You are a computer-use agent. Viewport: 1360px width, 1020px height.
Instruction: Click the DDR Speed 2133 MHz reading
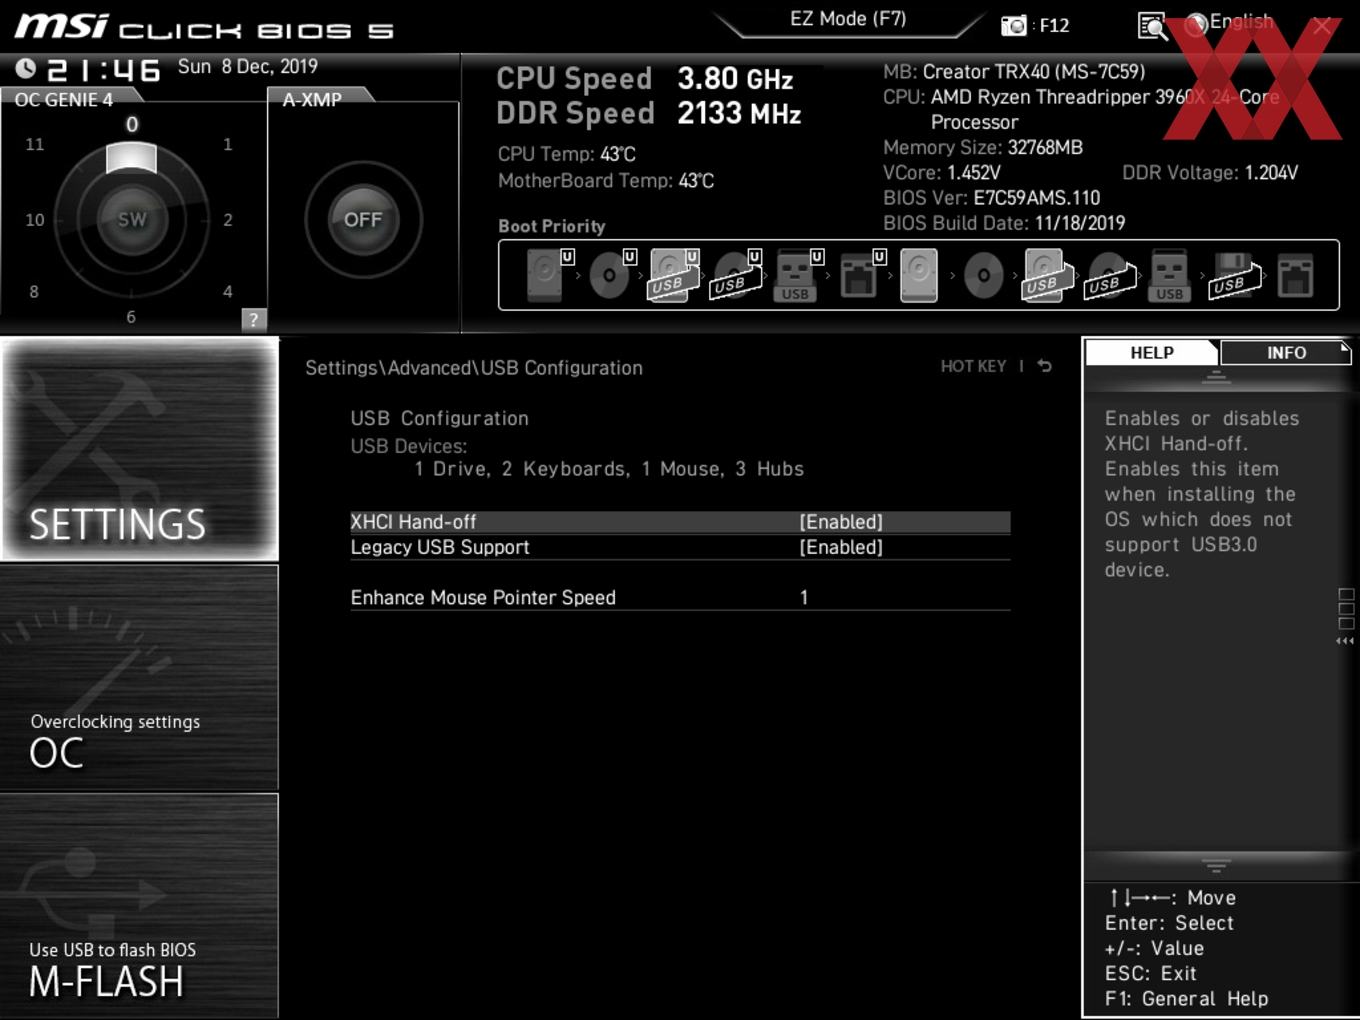tap(649, 113)
